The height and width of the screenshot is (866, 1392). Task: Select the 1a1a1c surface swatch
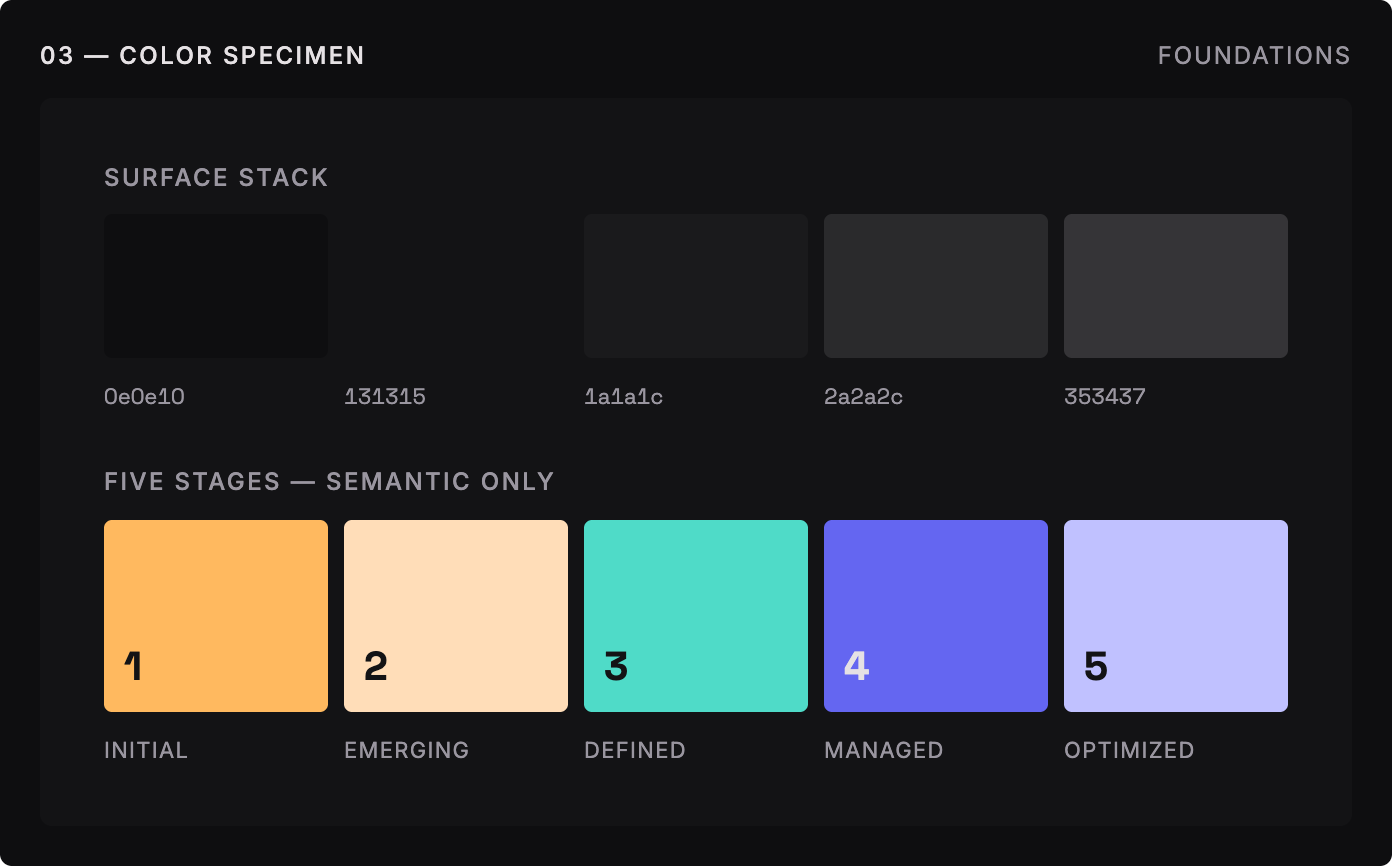tap(696, 286)
